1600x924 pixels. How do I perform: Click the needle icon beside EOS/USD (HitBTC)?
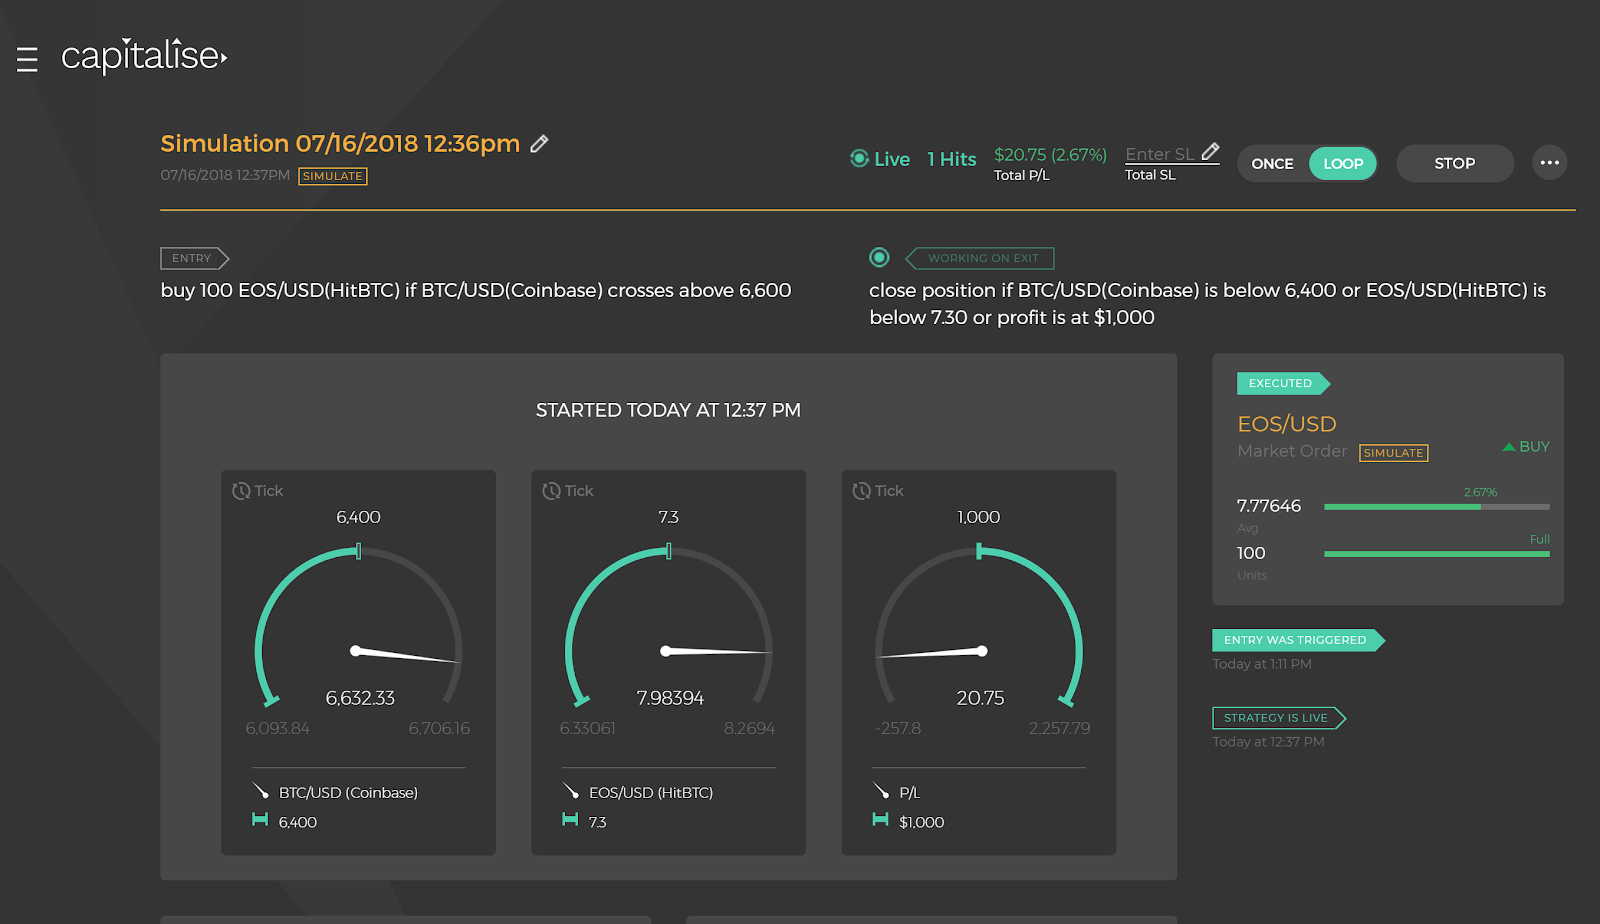(571, 791)
